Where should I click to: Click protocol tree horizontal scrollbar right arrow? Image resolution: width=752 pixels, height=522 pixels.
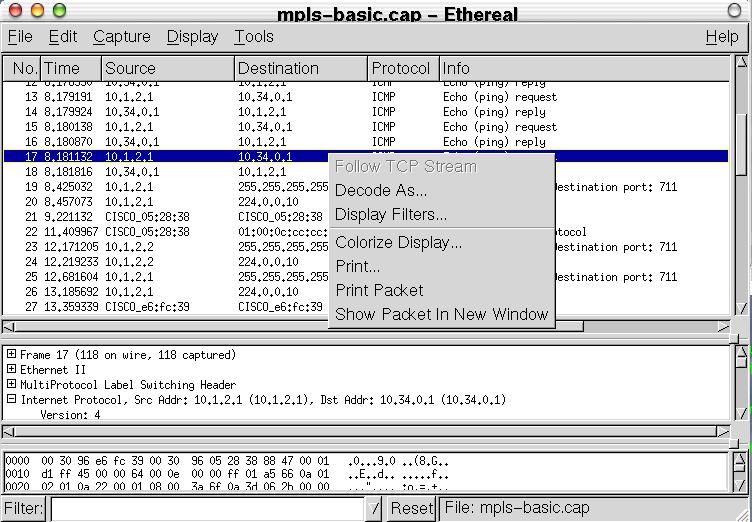click(x=723, y=431)
